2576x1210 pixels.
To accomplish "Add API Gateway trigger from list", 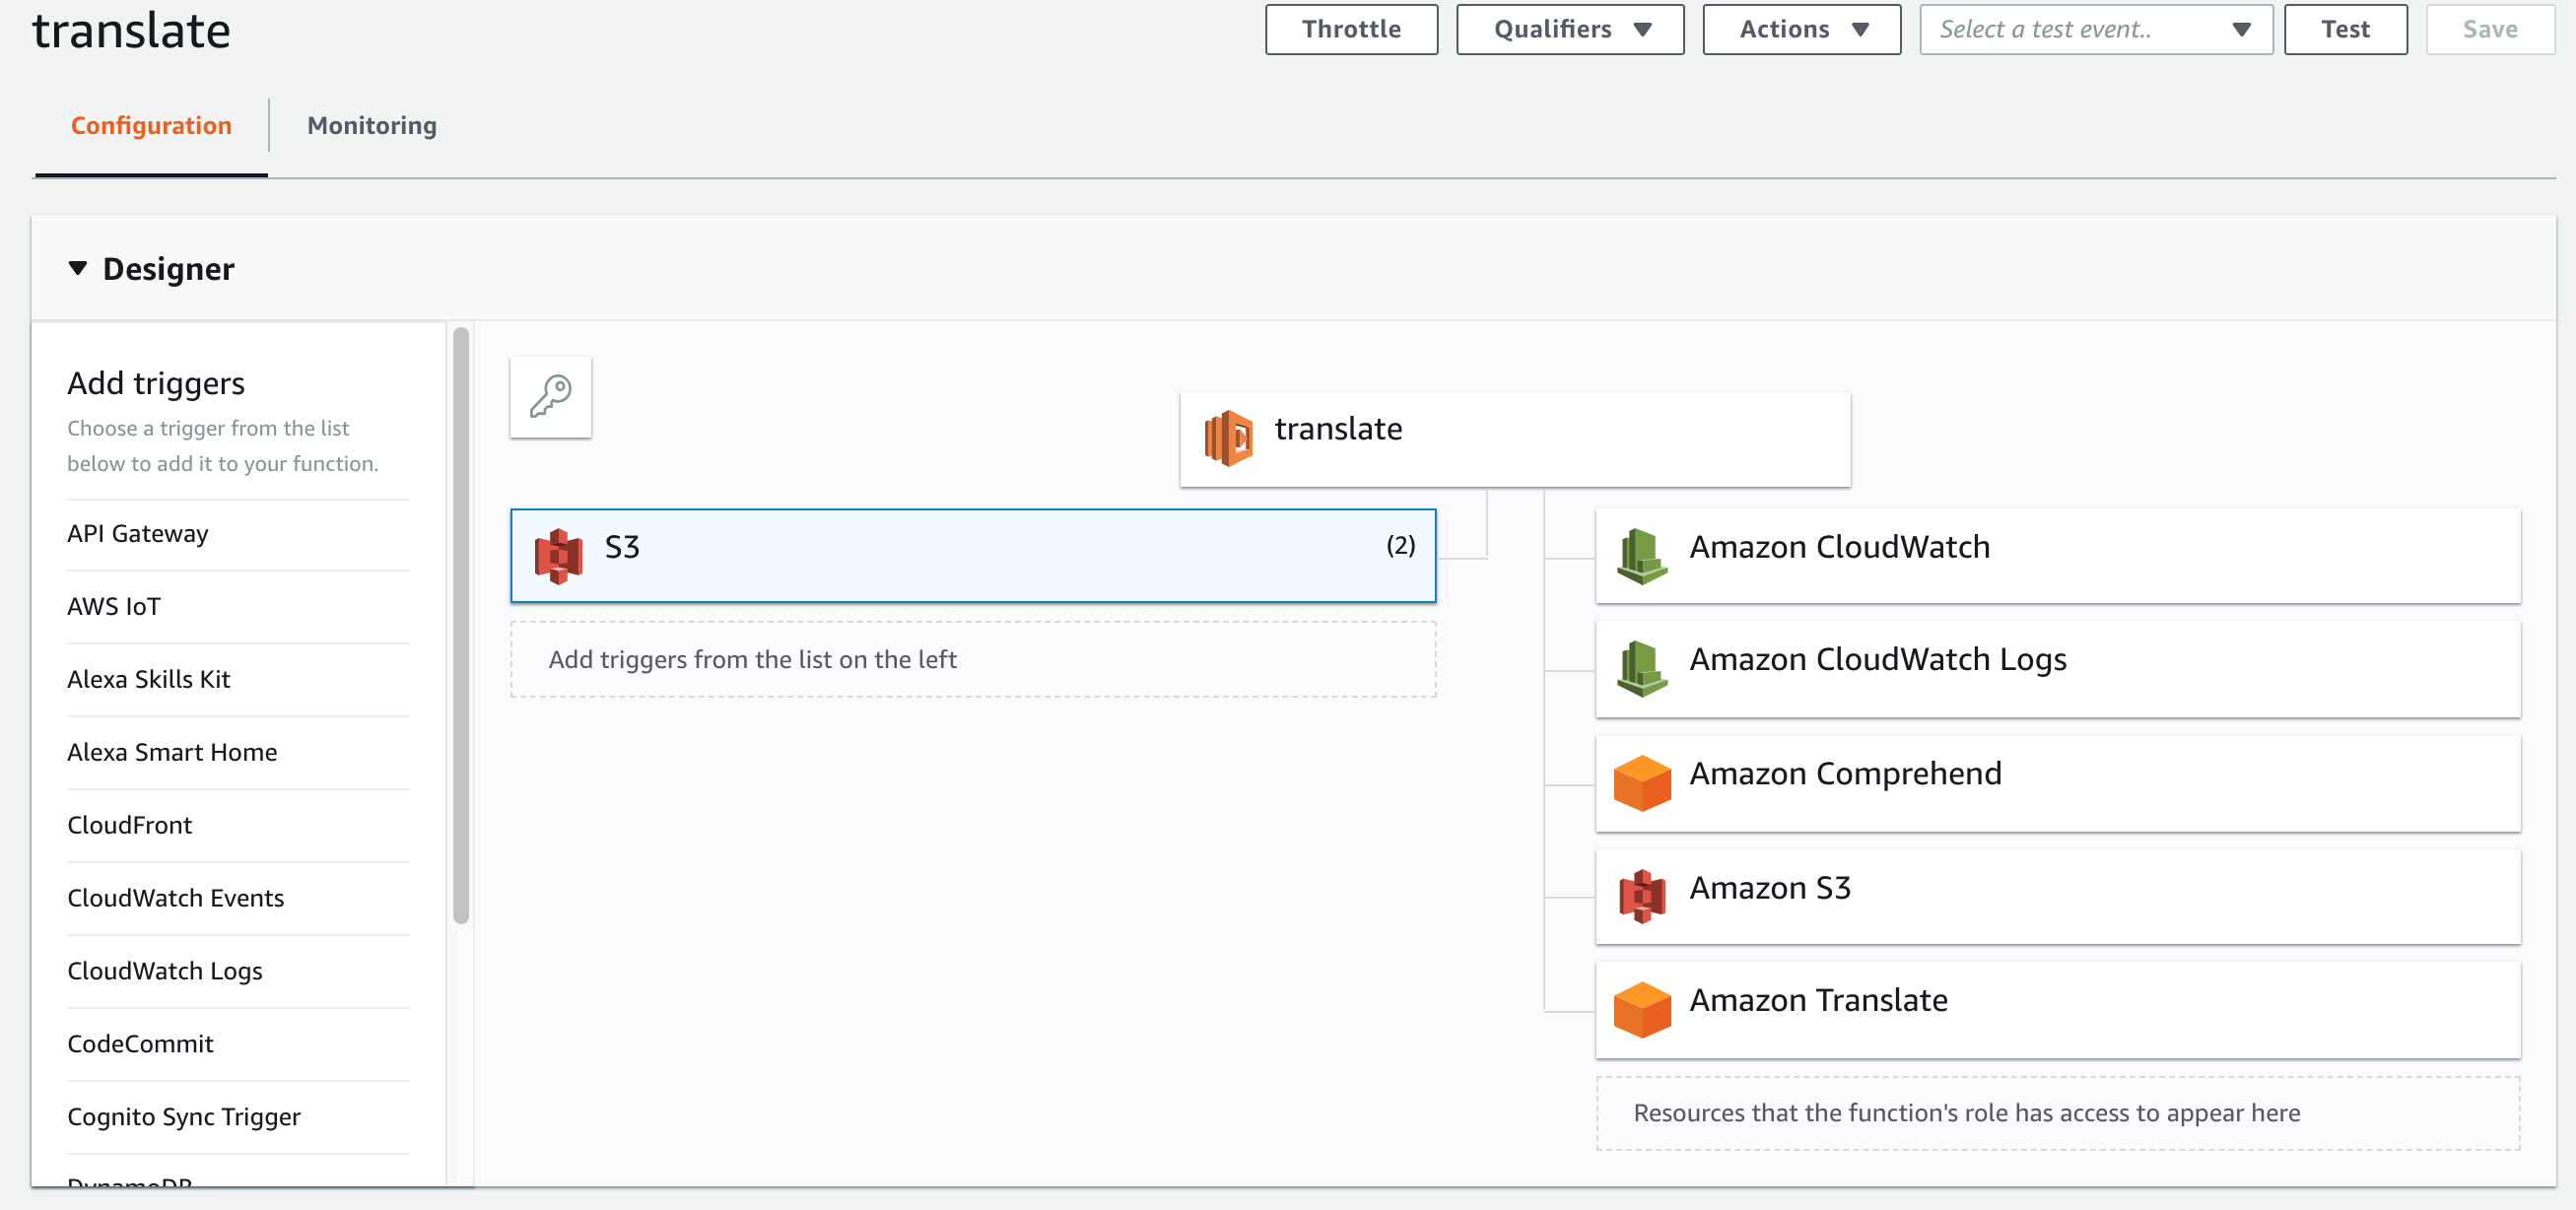I will point(138,533).
